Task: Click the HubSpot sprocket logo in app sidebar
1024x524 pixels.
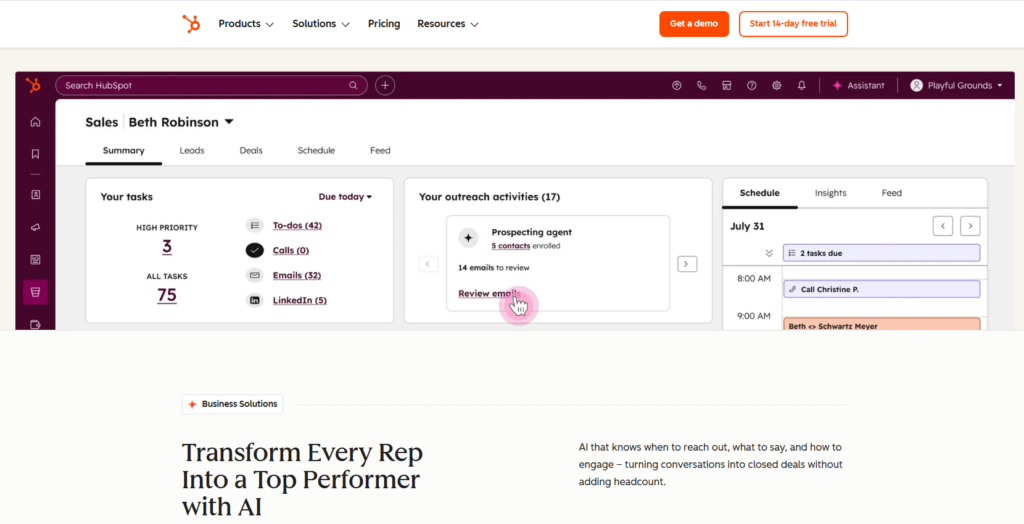Action: click(x=33, y=85)
